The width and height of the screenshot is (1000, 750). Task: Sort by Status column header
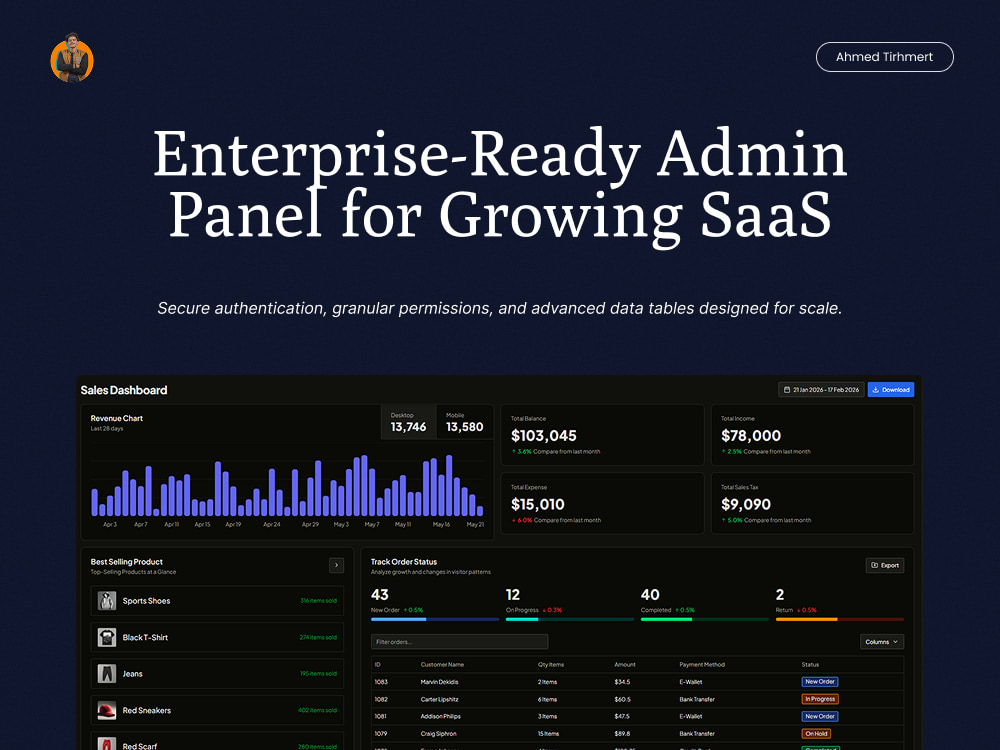click(x=810, y=665)
